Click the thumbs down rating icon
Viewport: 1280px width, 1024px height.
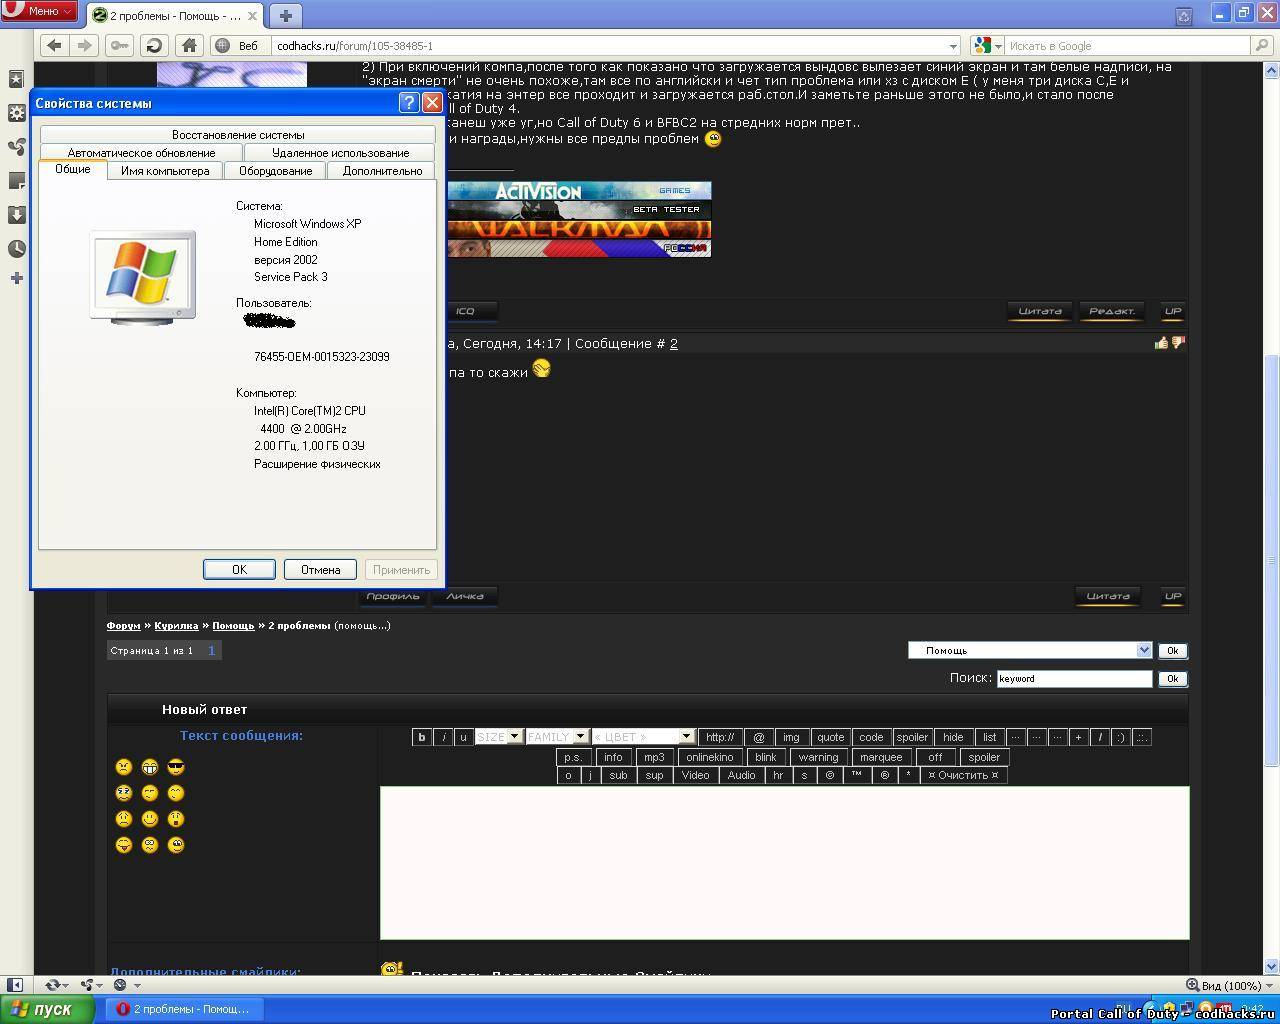[x=1178, y=343]
